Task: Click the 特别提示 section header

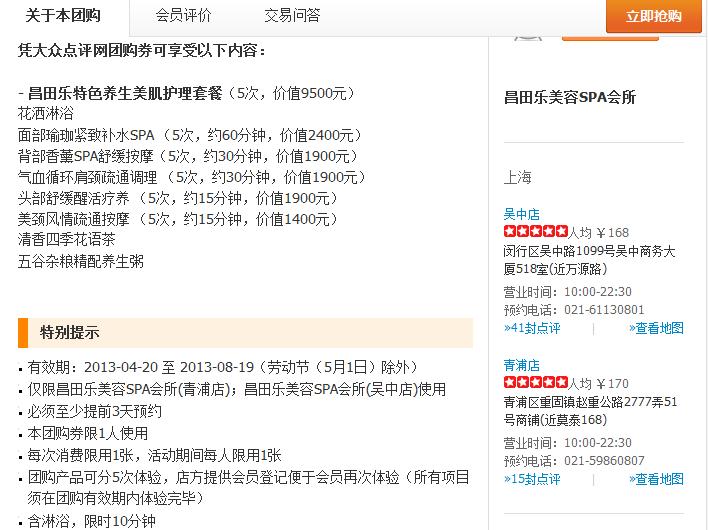Action: (x=70, y=333)
